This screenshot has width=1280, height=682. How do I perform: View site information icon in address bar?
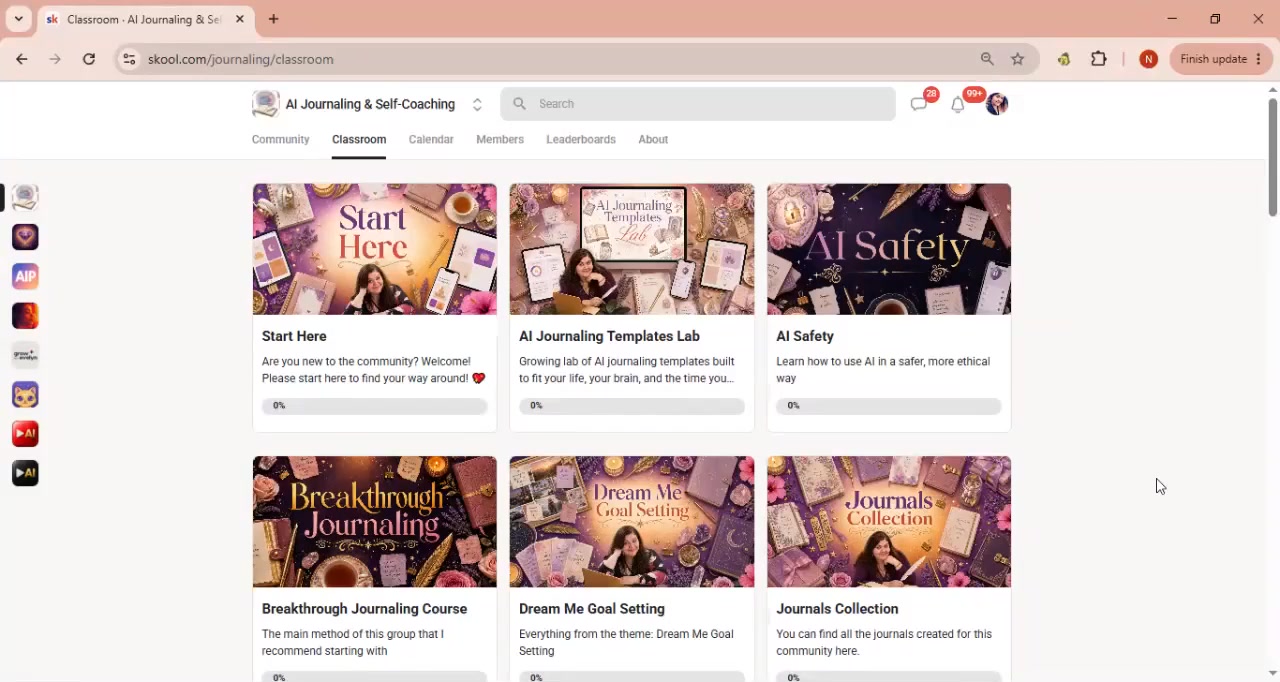tap(129, 59)
